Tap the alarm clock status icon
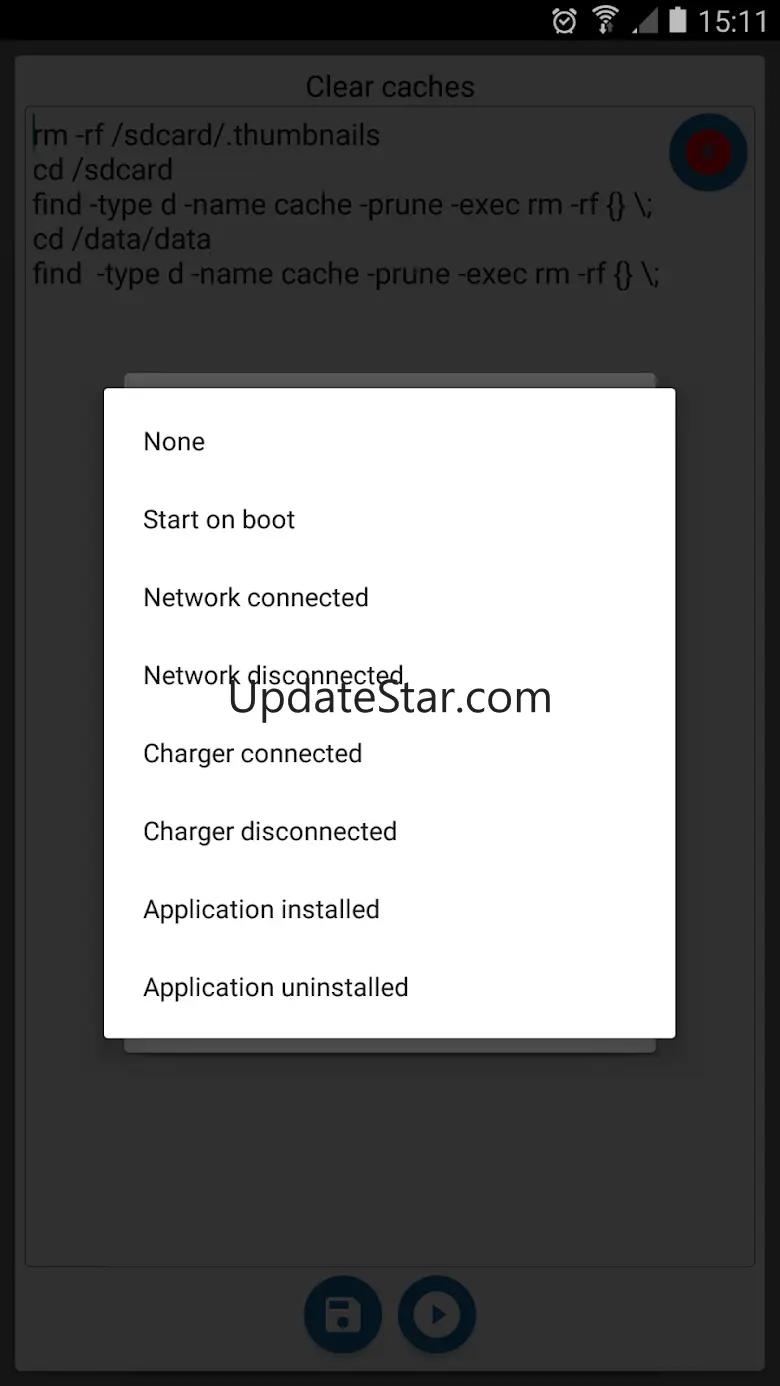The width and height of the screenshot is (780, 1386). click(564, 20)
